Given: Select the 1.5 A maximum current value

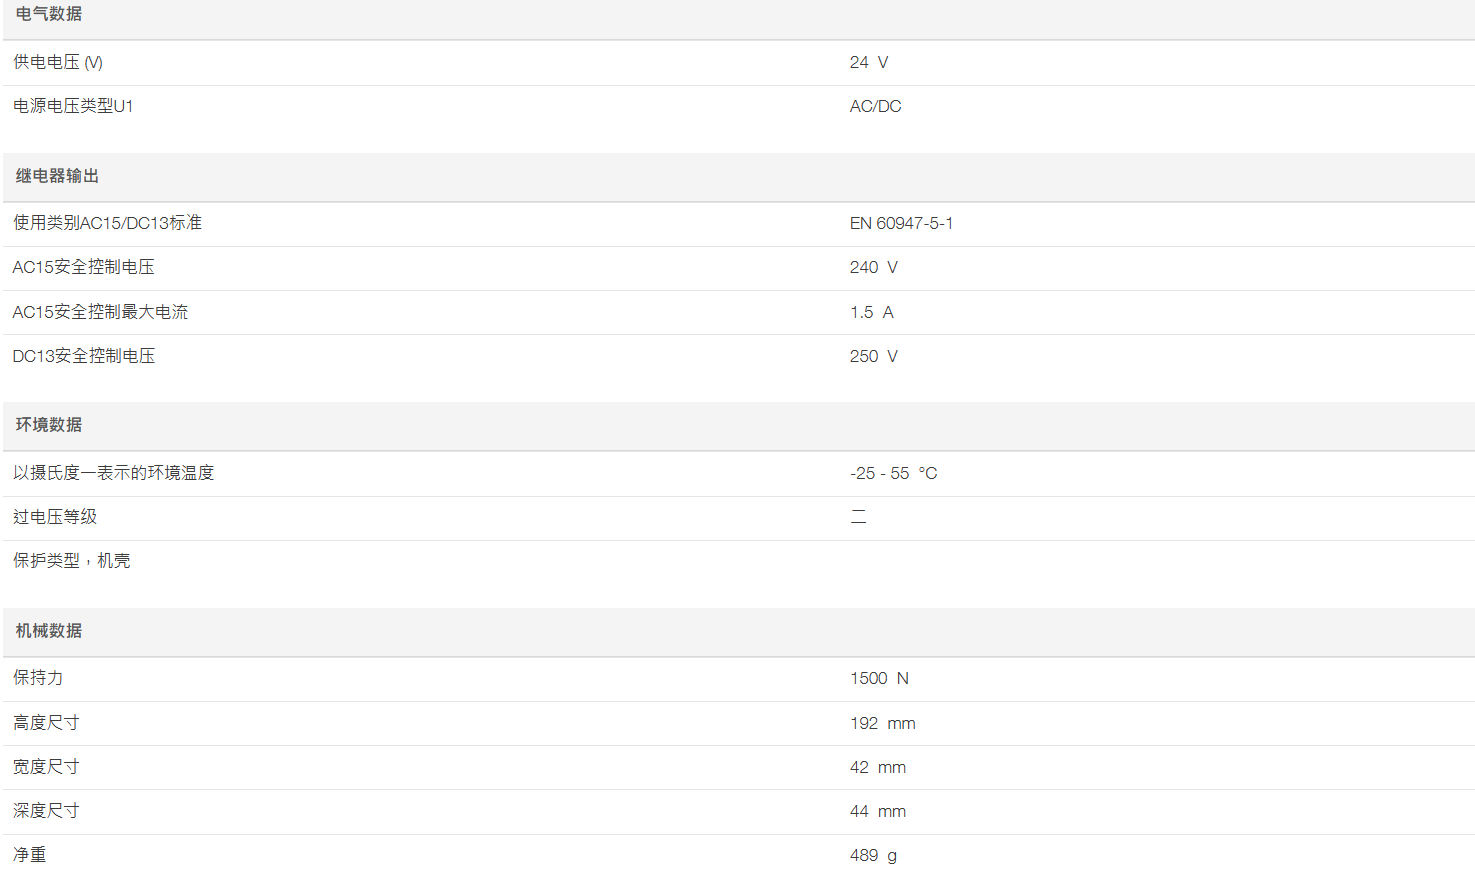Looking at the screenshot, I should click(x=872, y=312).
